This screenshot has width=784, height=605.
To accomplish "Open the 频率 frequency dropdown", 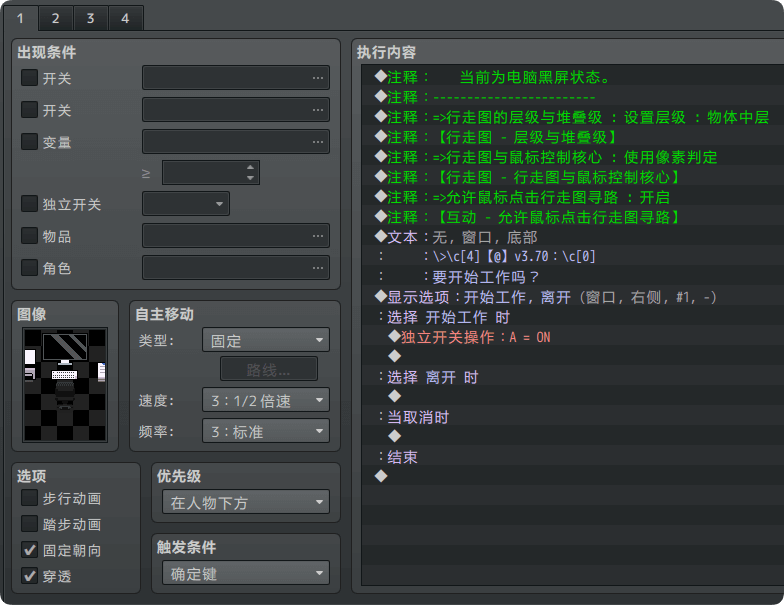I will point(265,431).
